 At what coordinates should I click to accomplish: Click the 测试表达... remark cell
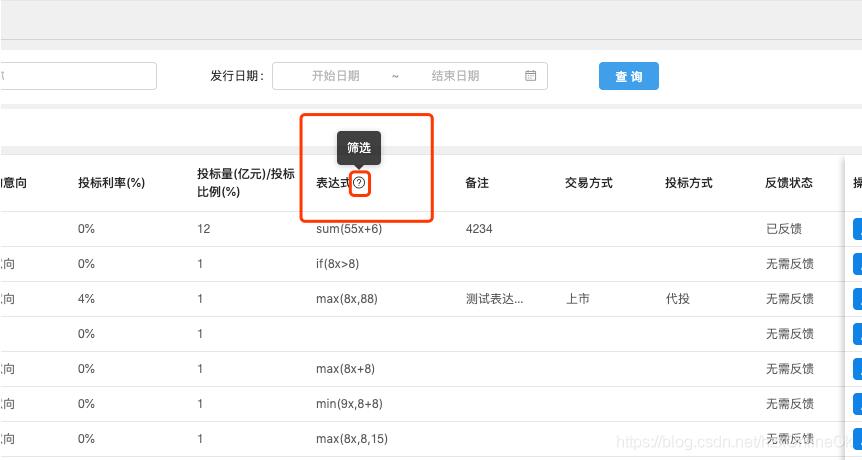pyautogui.click(x=494, y=299)
